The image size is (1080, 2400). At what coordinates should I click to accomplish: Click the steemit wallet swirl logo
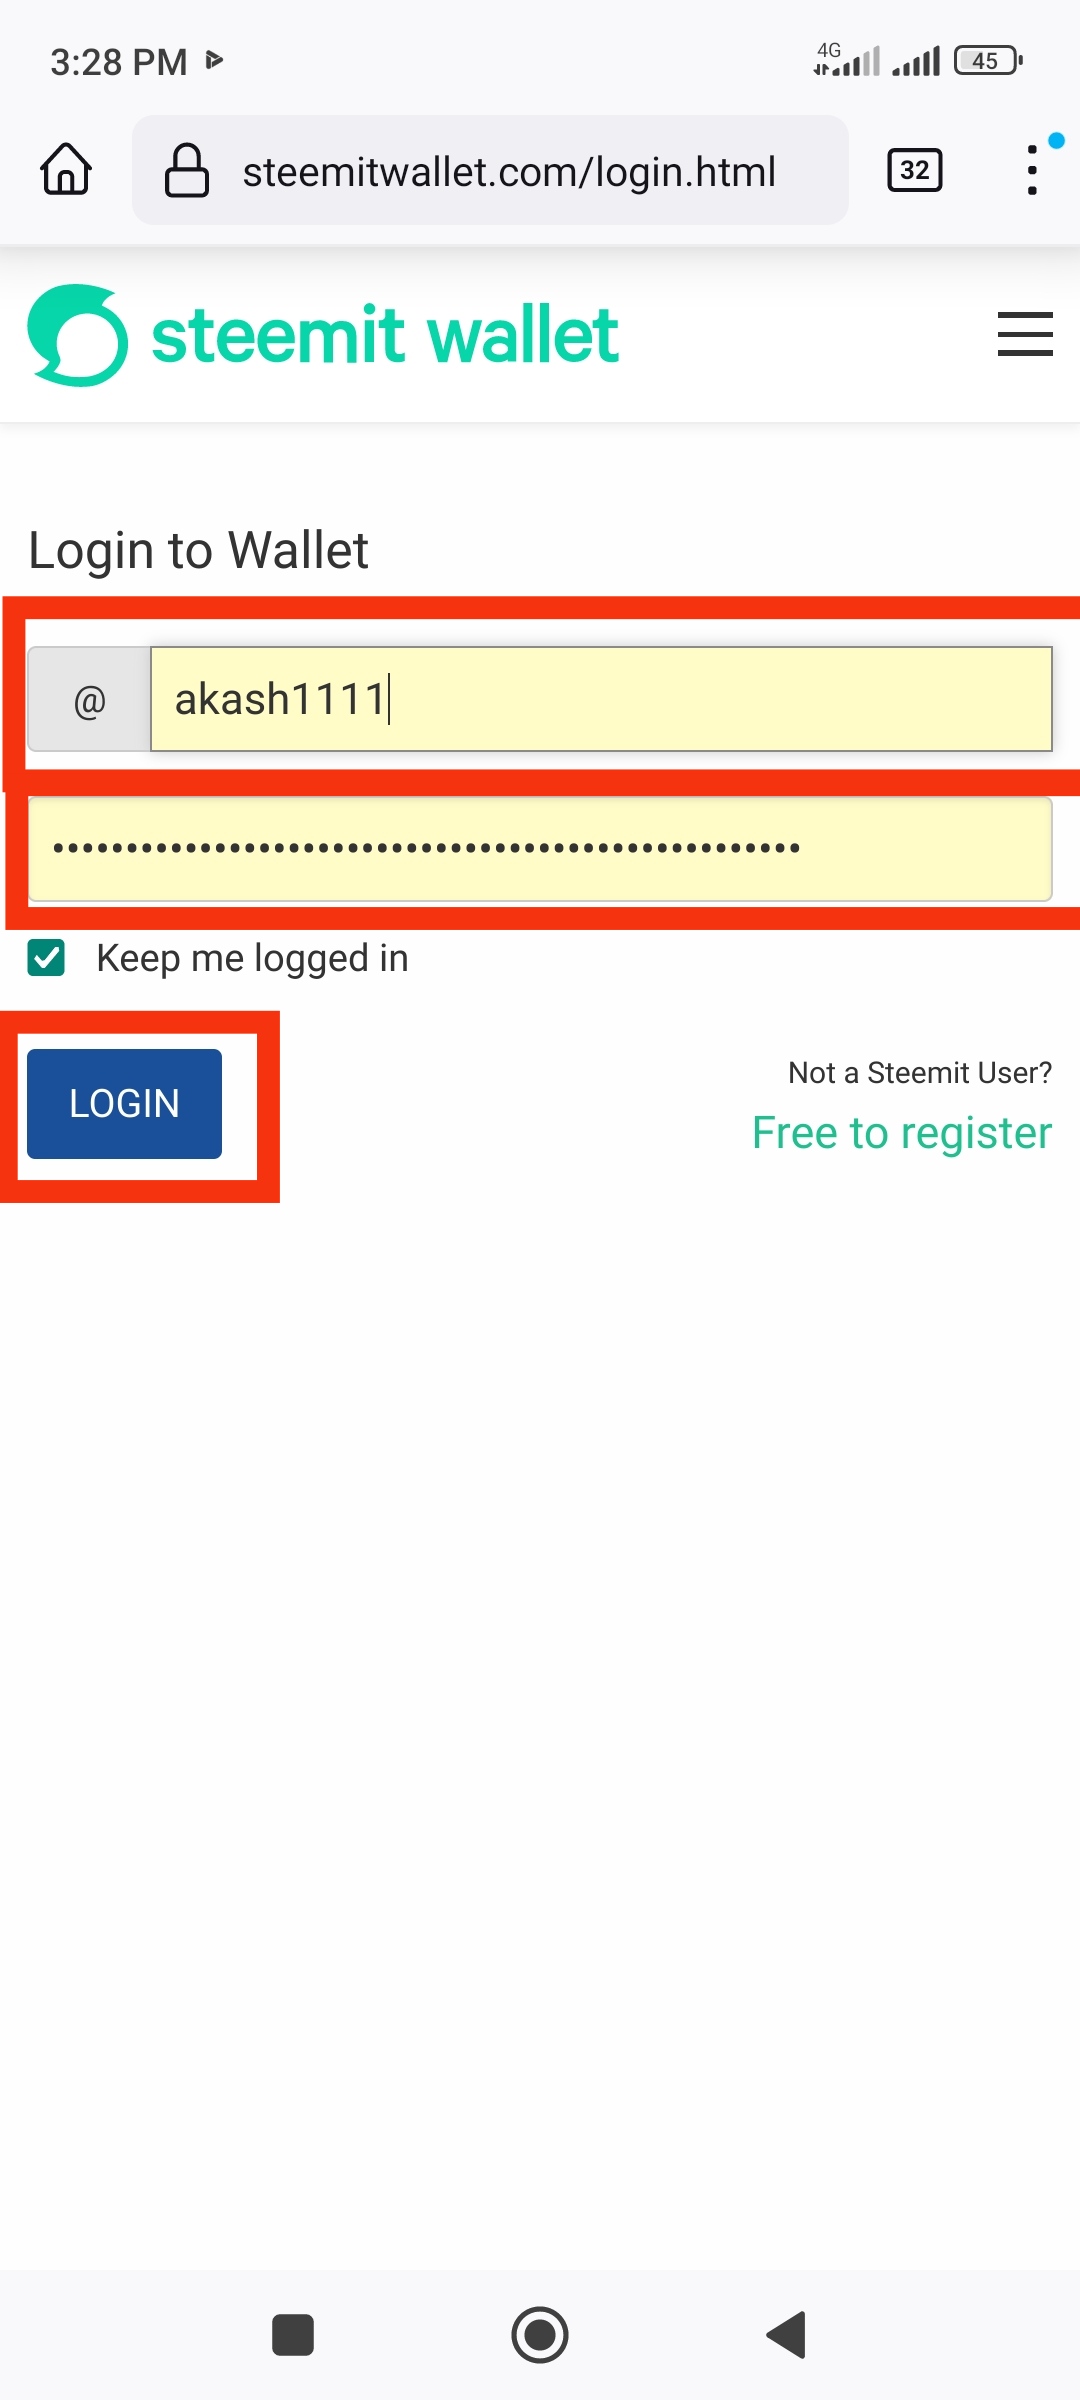pyautogui.click(x=78, y=336)
